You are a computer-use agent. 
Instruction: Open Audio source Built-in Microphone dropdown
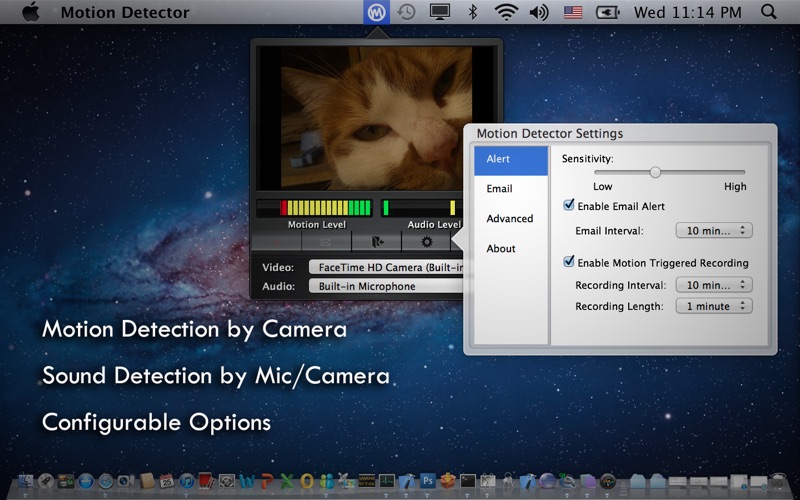386,286
